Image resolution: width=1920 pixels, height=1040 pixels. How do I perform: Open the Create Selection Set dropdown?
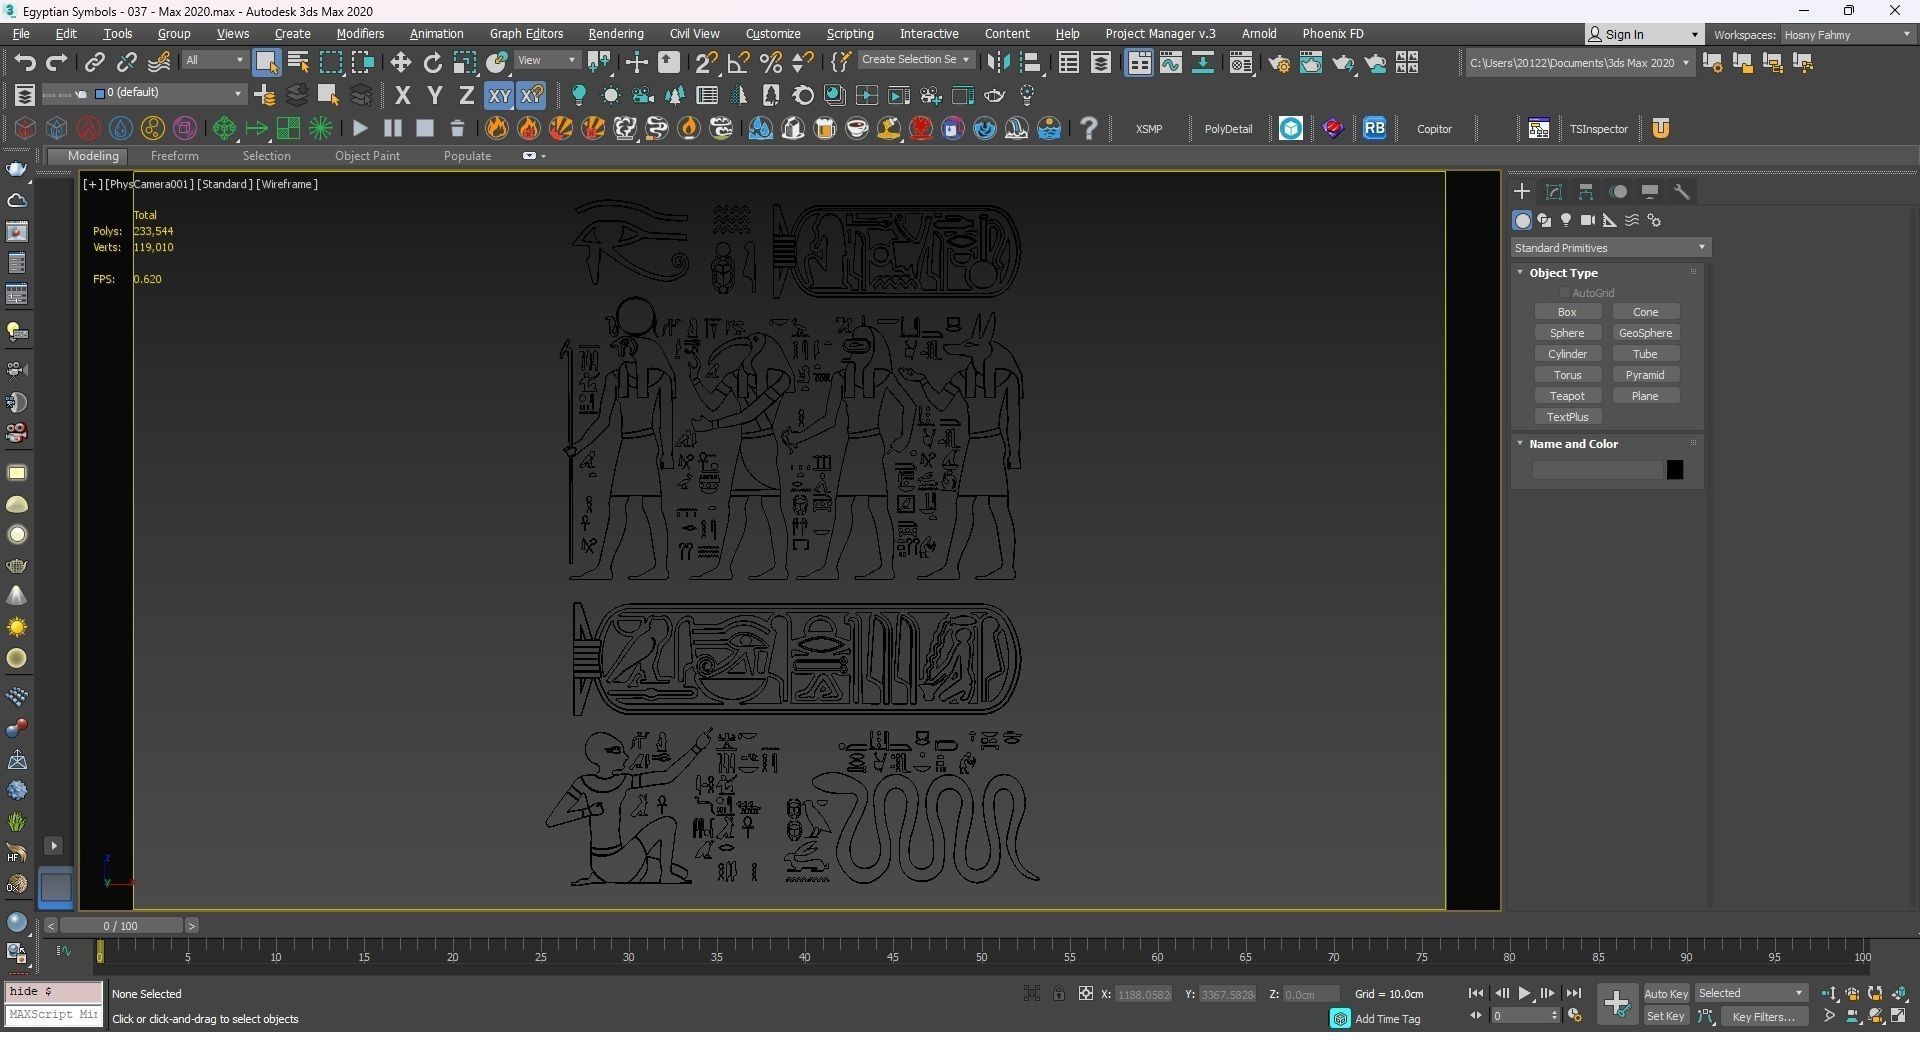click(916, 60)
